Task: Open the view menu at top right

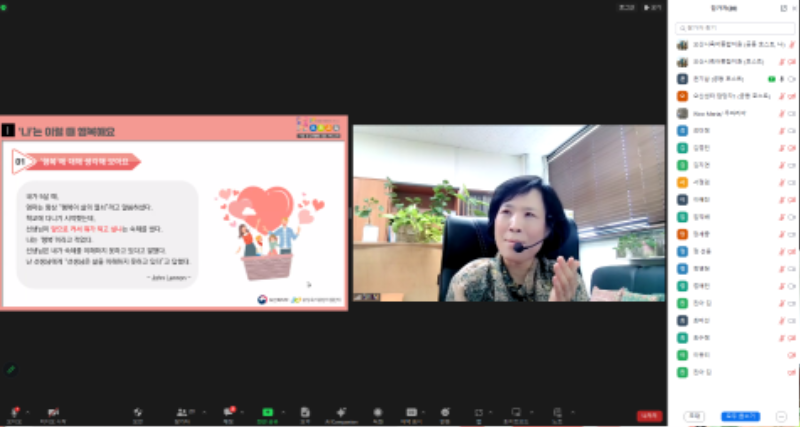Action: 651,7
